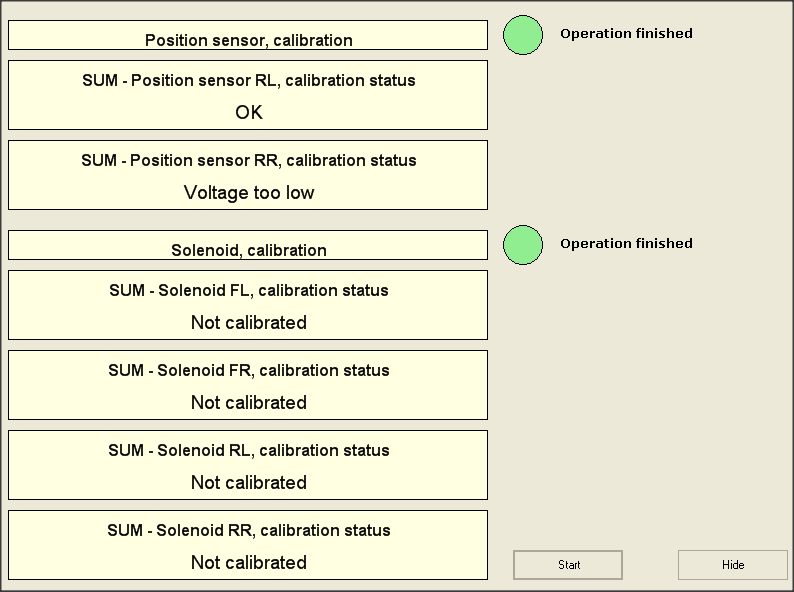Click the "Voltage too low" status value
This screenshot has height=592, width=794.
(248, 192)
